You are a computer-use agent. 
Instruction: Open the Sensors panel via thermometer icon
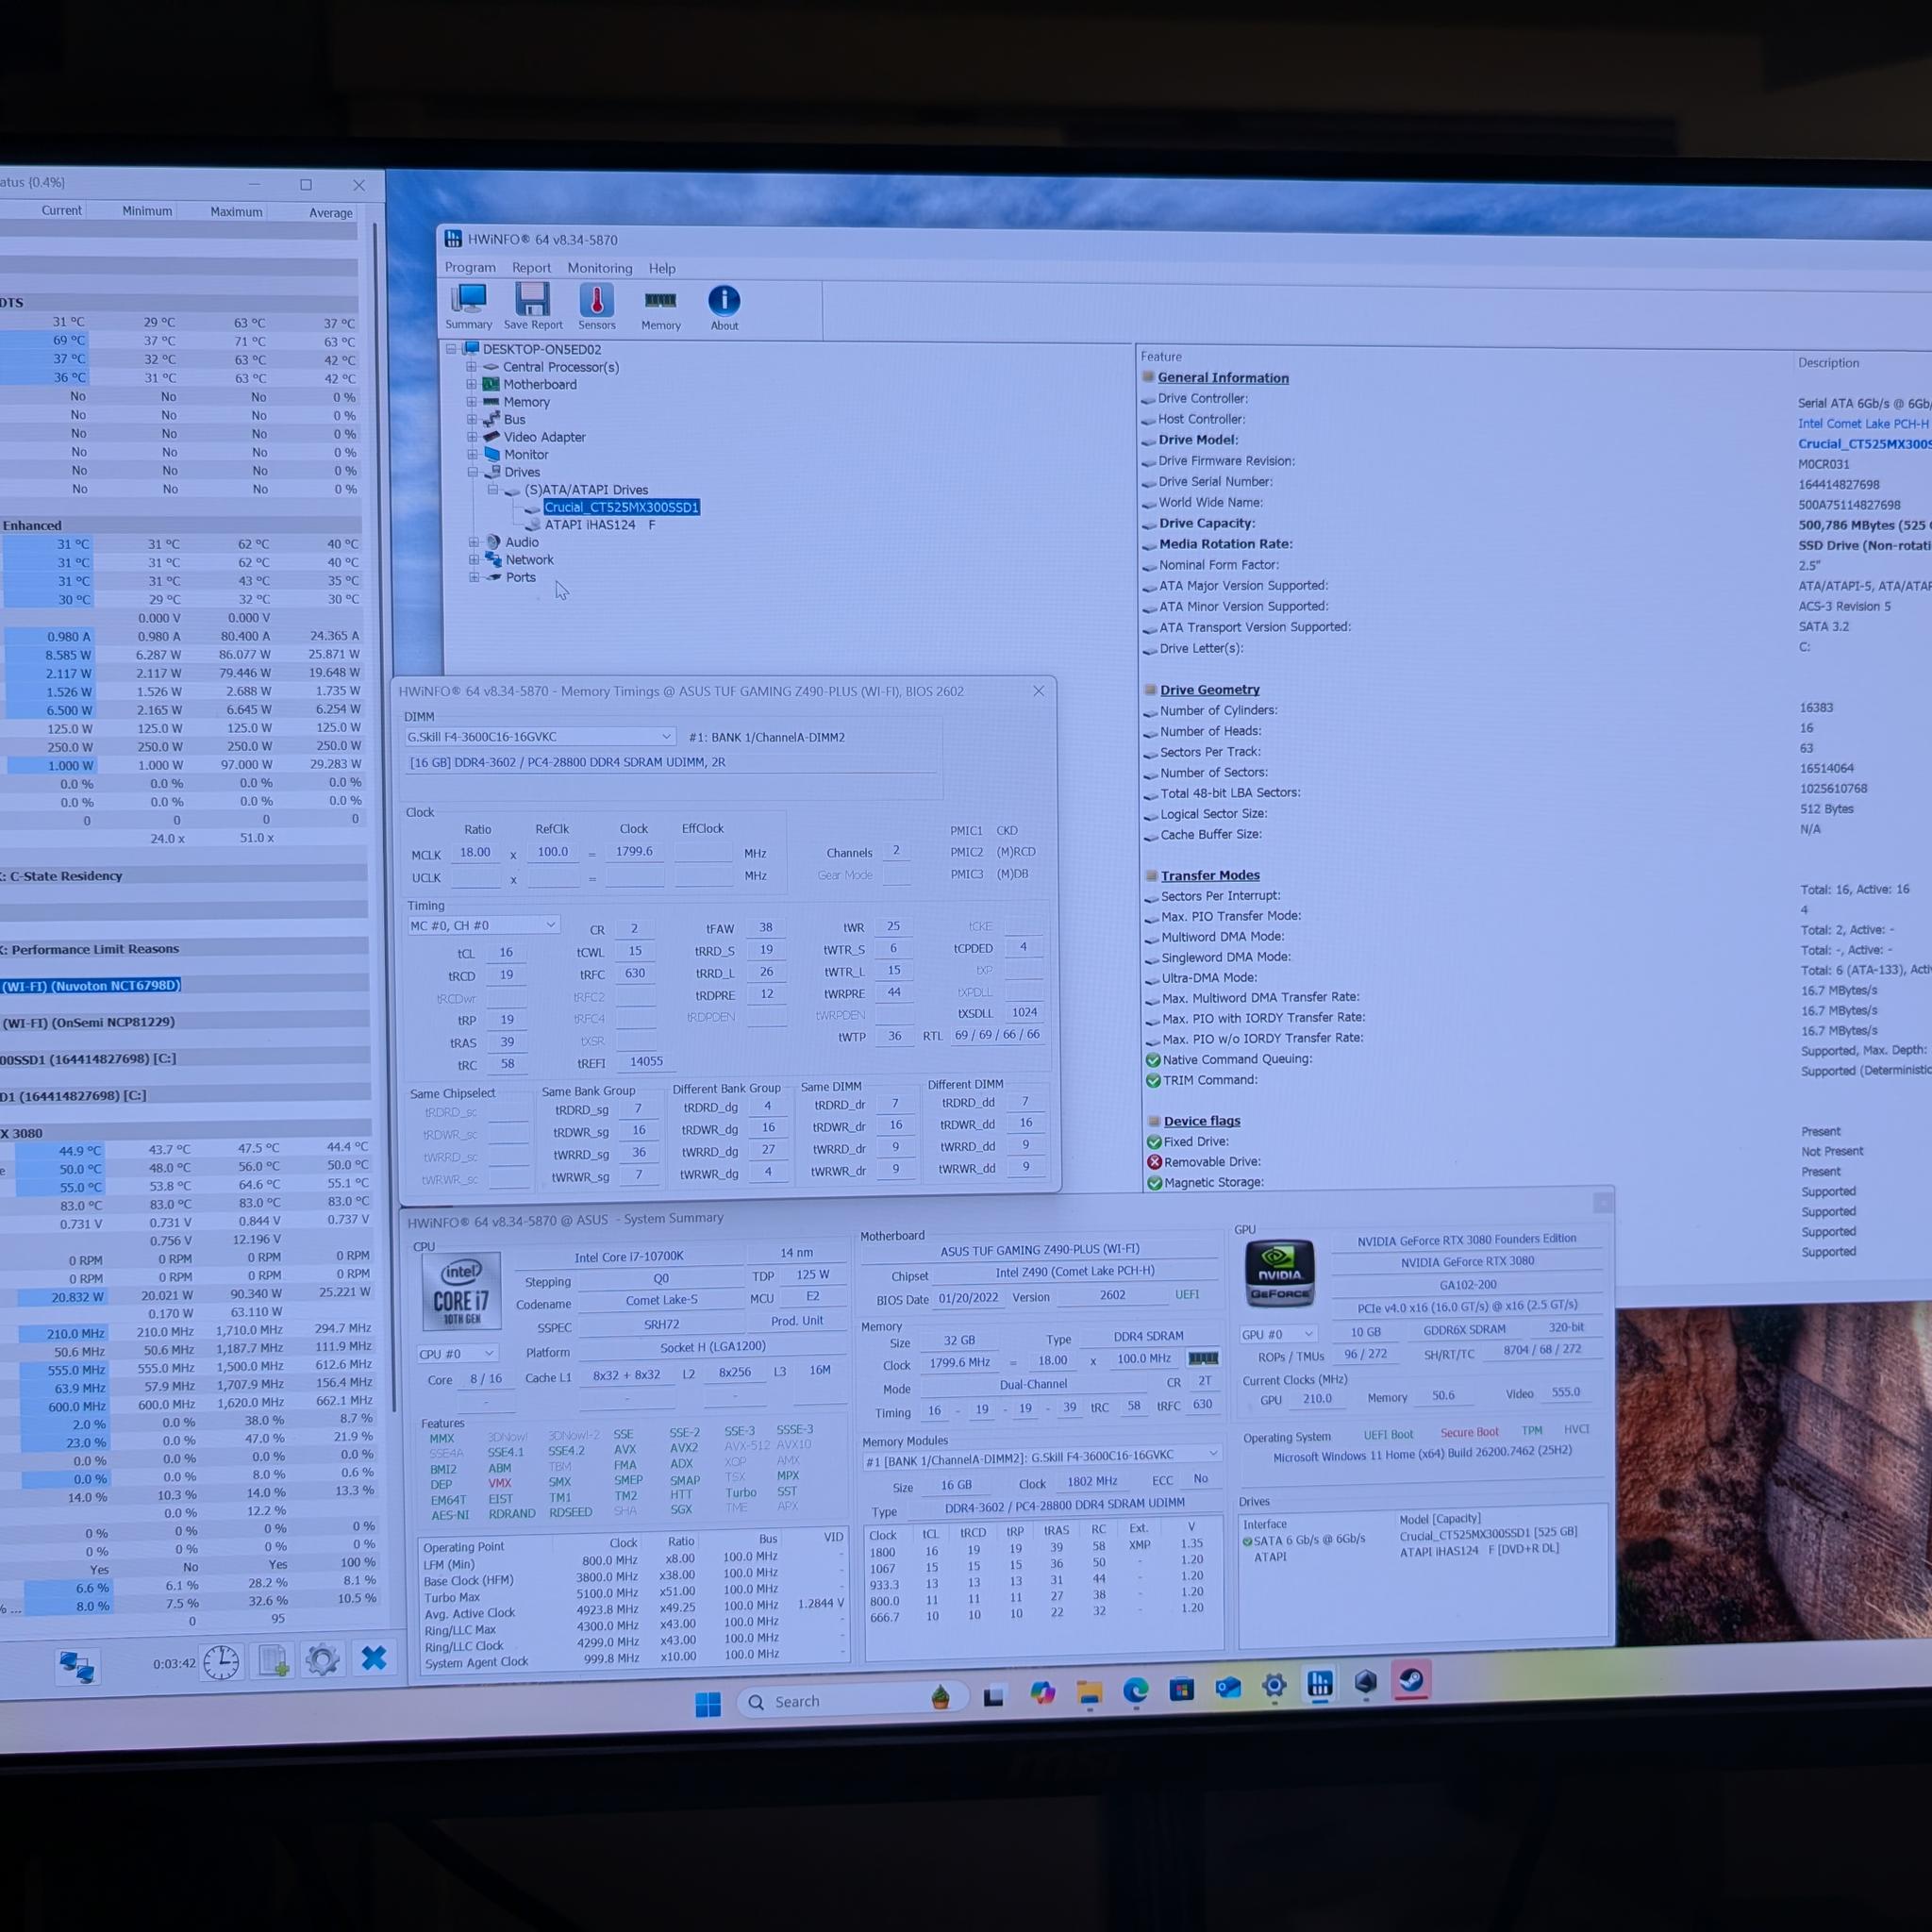pyautogui.click(x=597, y=305)
